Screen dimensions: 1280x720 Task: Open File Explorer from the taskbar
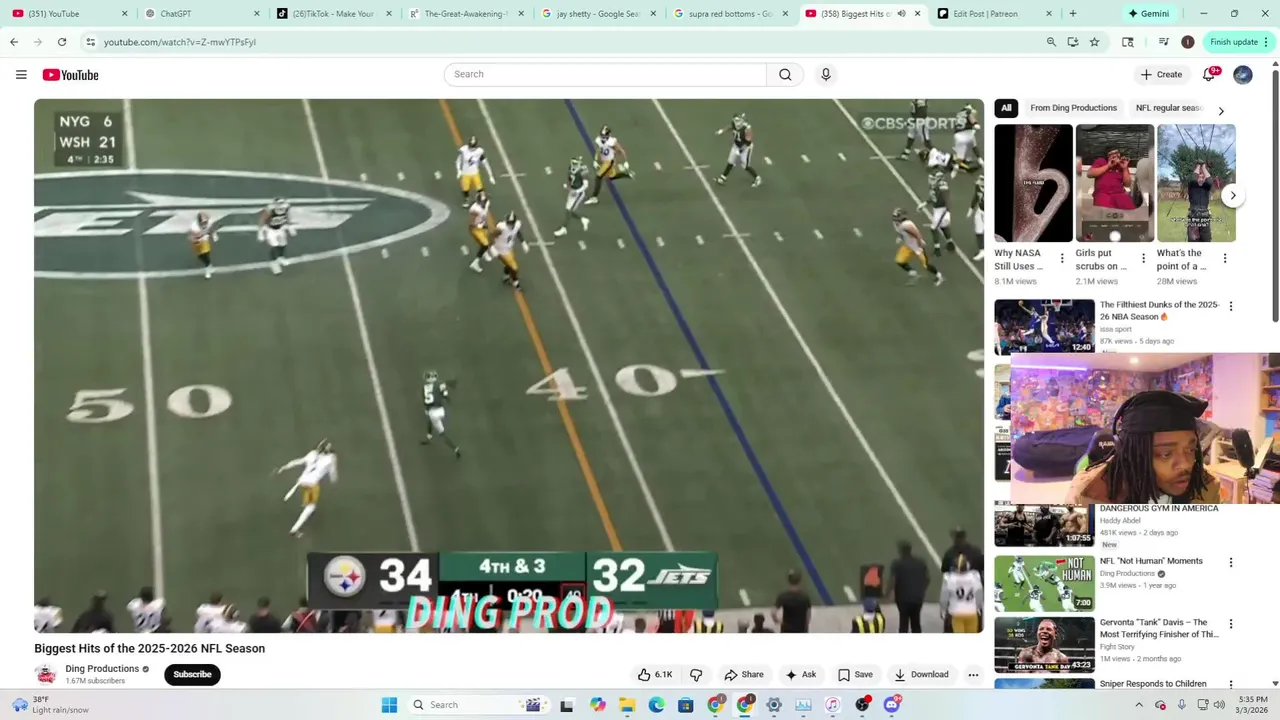point(627,705)
